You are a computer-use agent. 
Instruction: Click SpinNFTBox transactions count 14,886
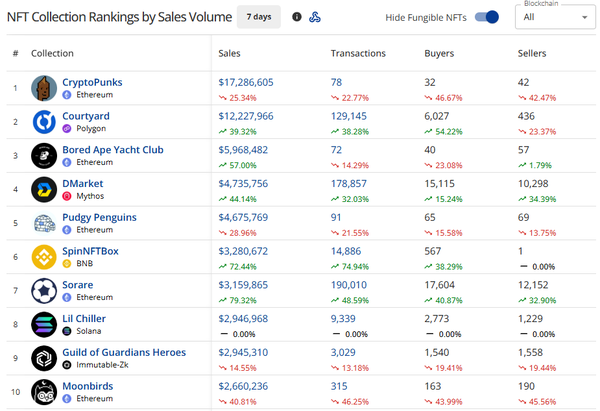(346, 251)
